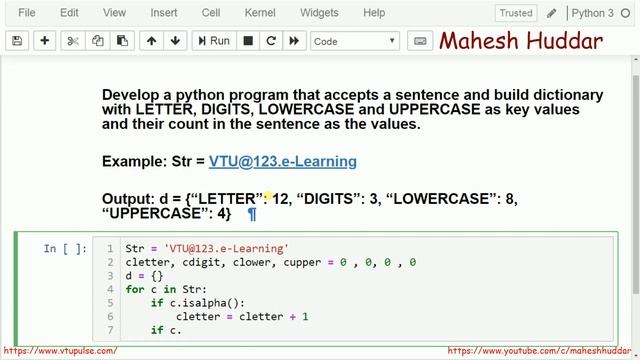Screen dimensions: 640x360
Task: Open the Kernel menu
Action: pyautogui.click(x=260, y=13)
